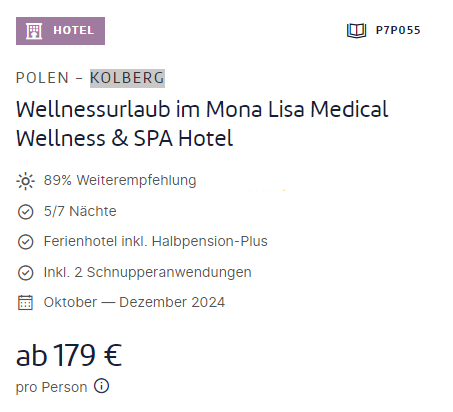Click the pro Person label
Viewport: 453px width, 412px height.
click(52, 387)
